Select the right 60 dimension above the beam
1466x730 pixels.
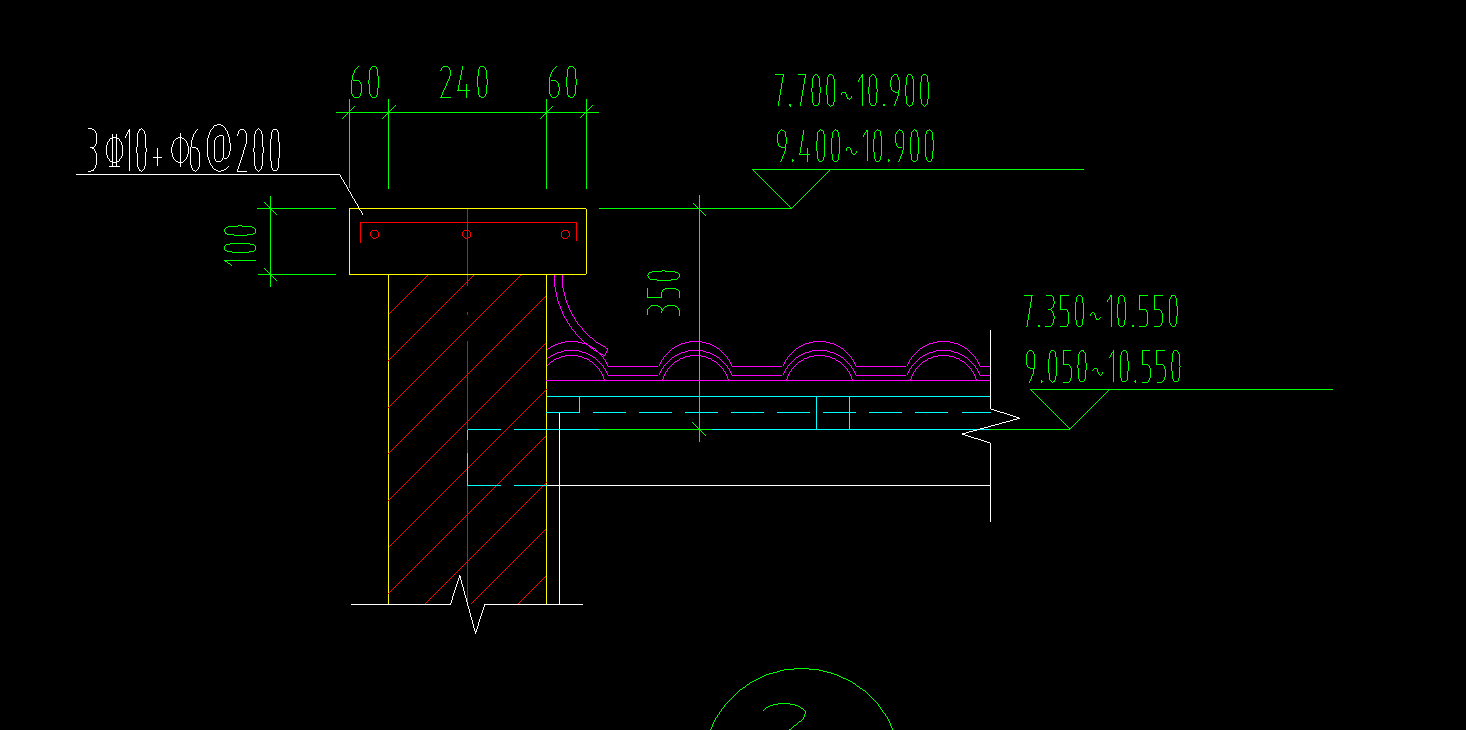point(563,83)
